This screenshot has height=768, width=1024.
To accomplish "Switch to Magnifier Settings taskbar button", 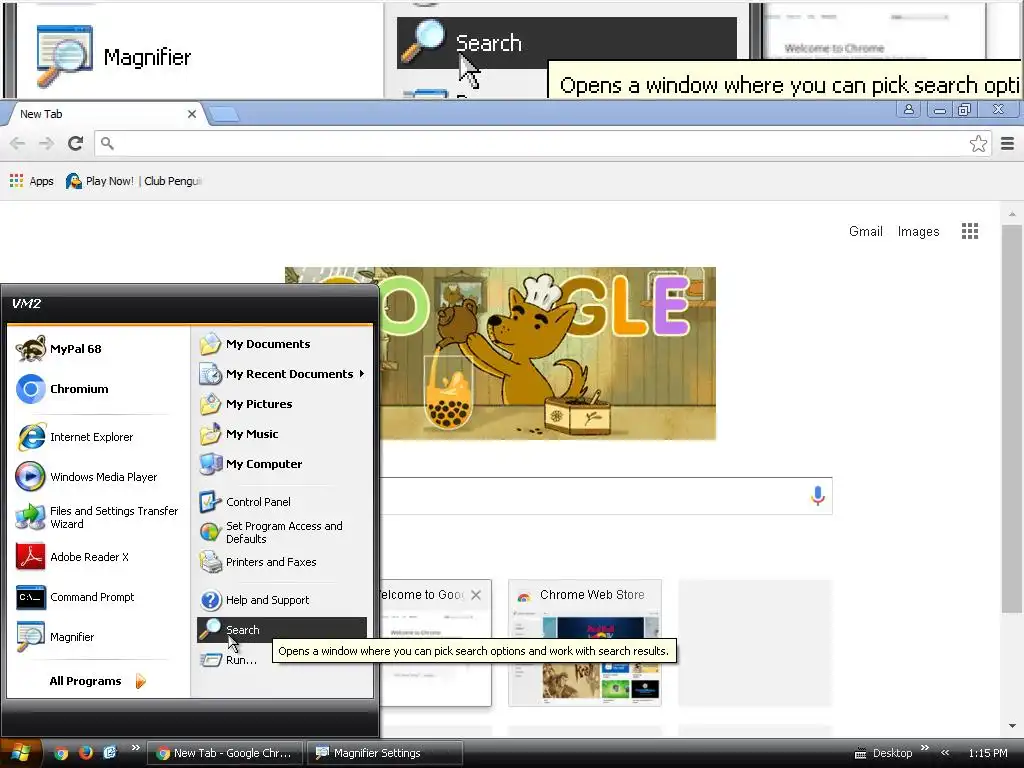I will [385, 753].
